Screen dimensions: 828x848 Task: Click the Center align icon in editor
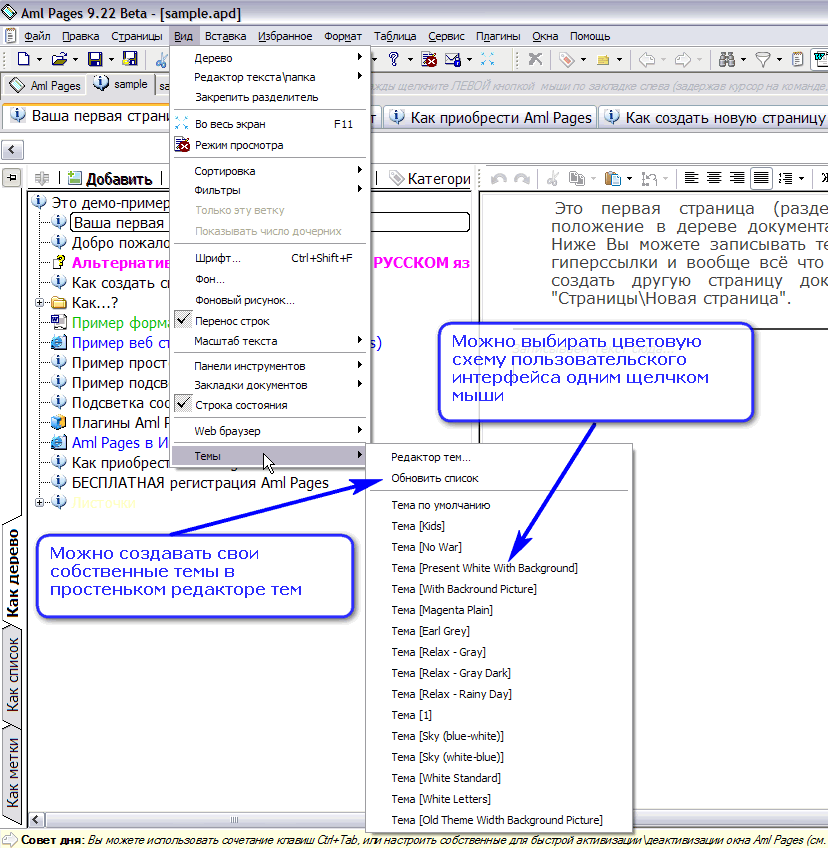(x=714, y=178)
